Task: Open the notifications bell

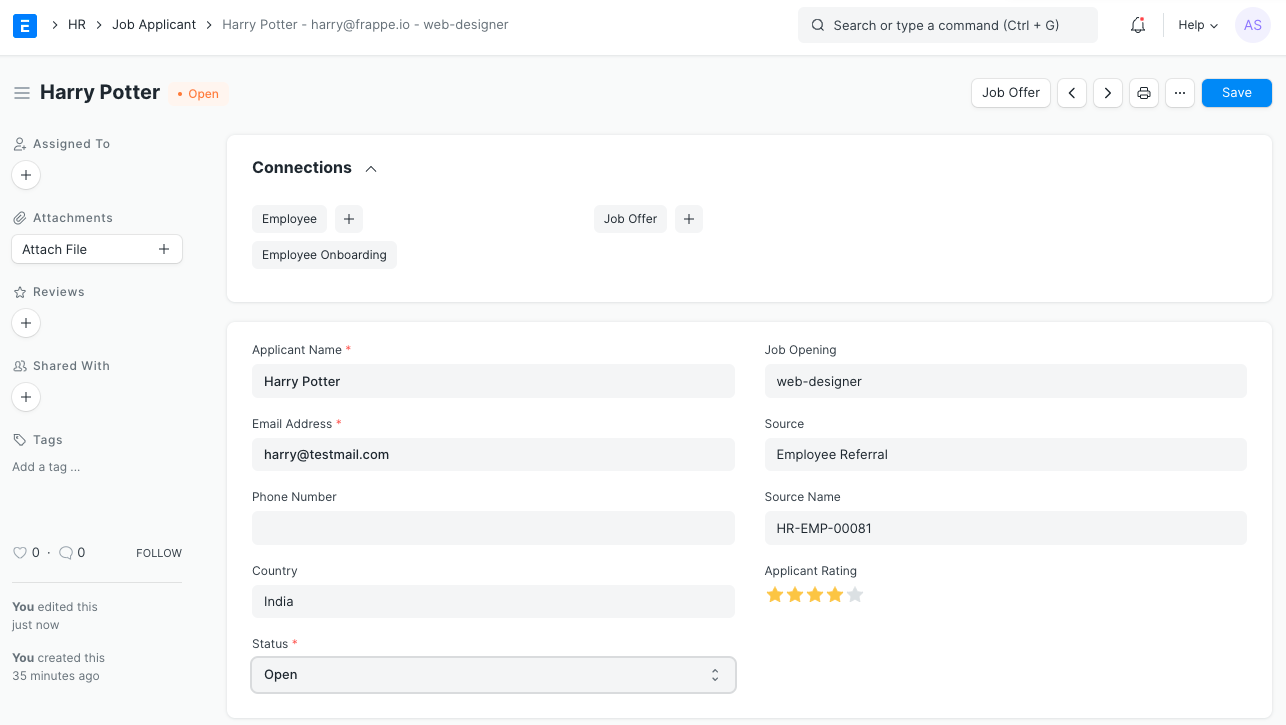Action: click(1138, 25)
